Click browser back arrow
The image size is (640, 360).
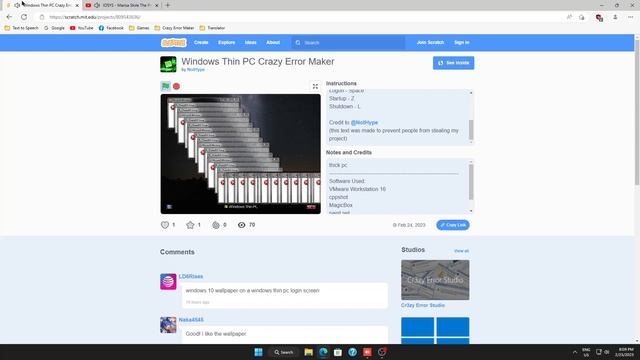(x=9, y=17)
